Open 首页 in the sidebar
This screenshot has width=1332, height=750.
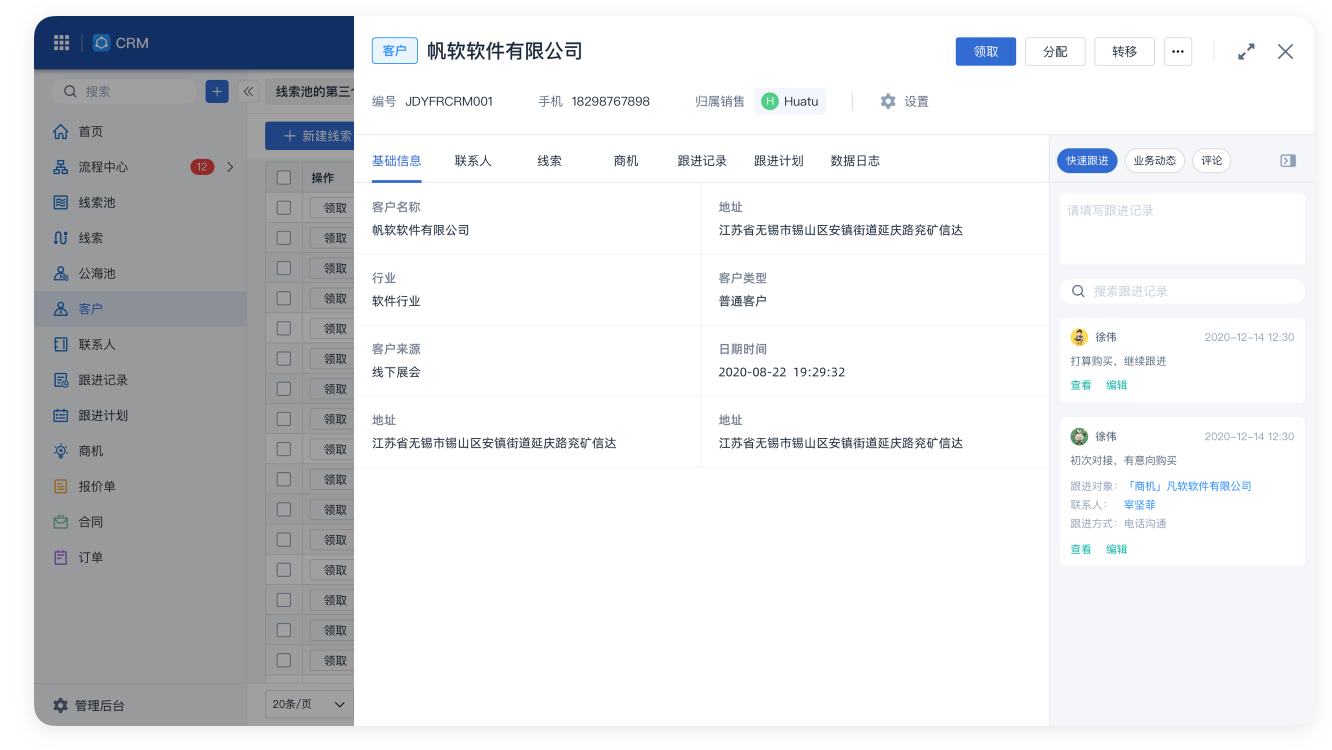pyautogui.click(x=140, y=131)
